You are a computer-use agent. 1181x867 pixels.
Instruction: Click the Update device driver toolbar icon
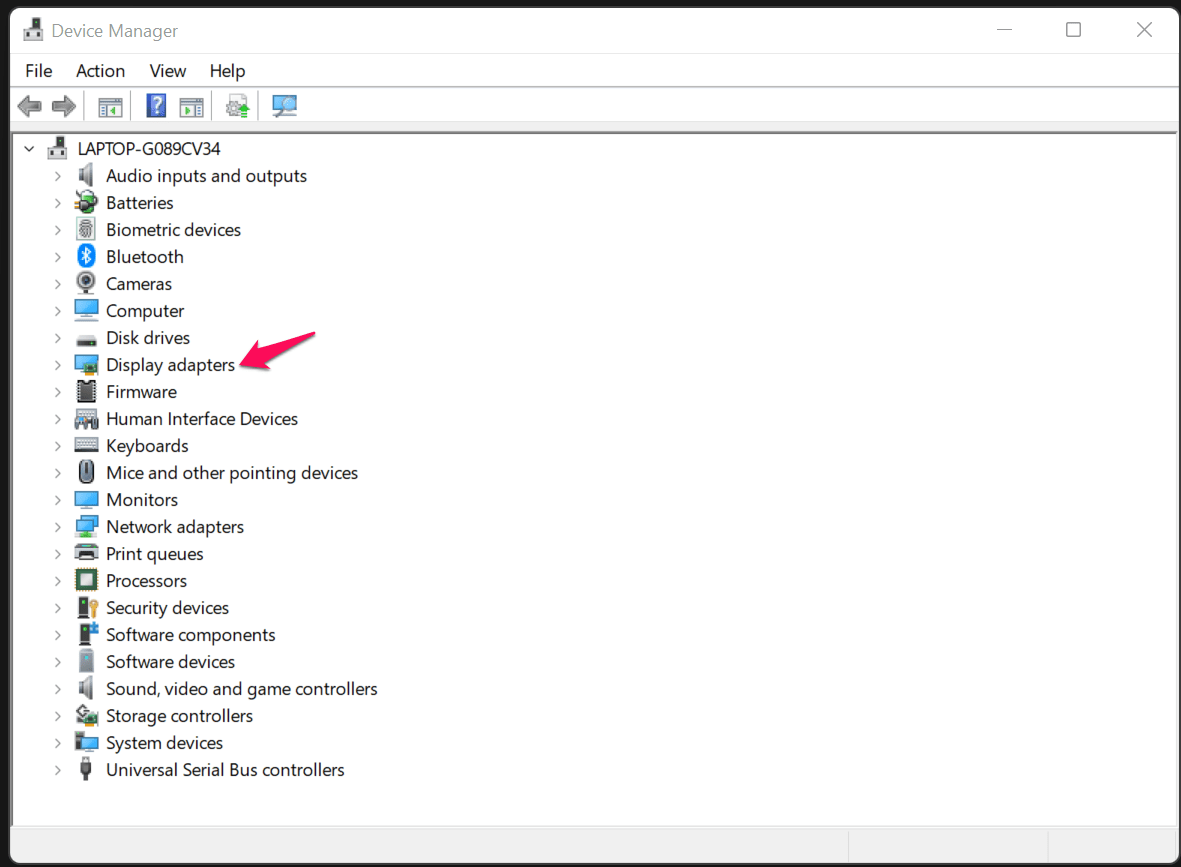click(237, 106)
